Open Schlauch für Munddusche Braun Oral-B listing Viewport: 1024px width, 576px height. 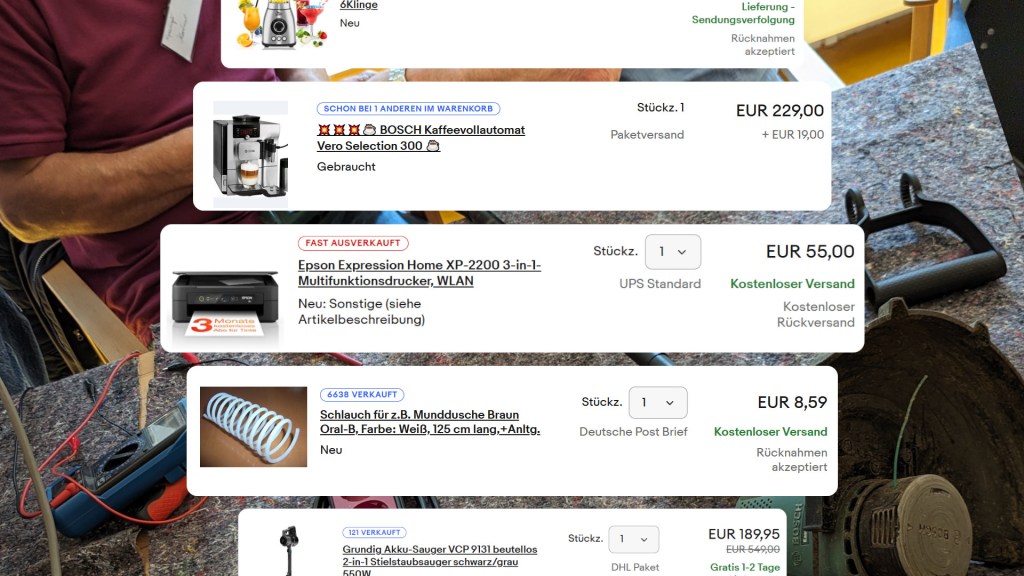[x=430, y=422]
